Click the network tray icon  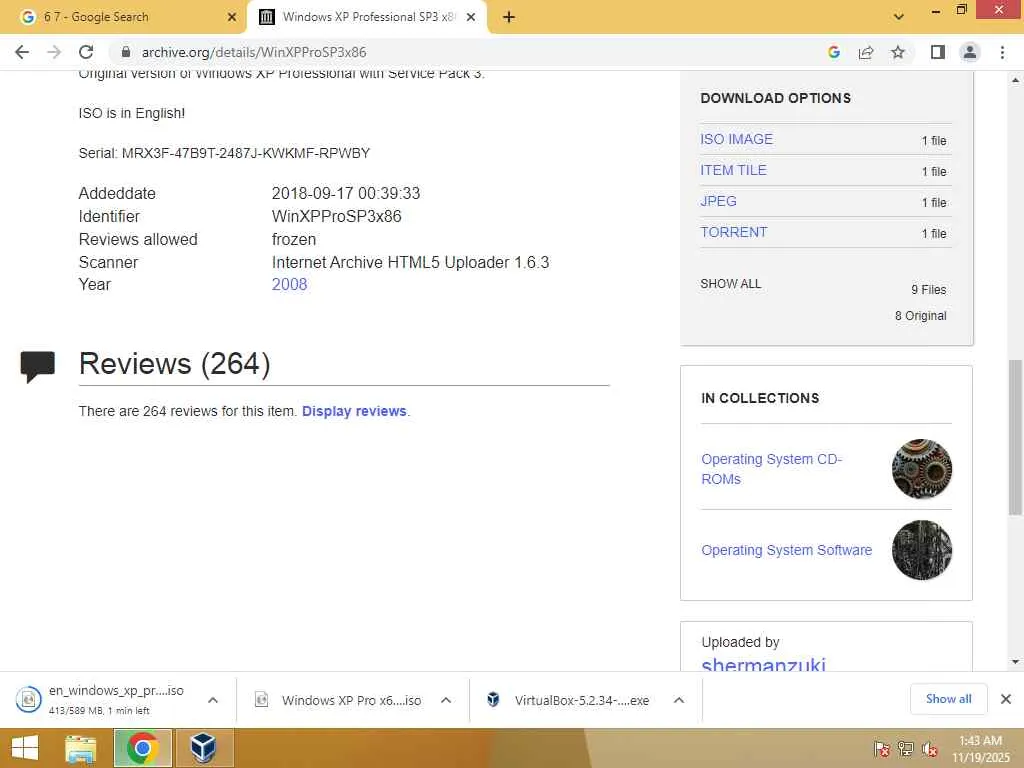pos(905,750)
